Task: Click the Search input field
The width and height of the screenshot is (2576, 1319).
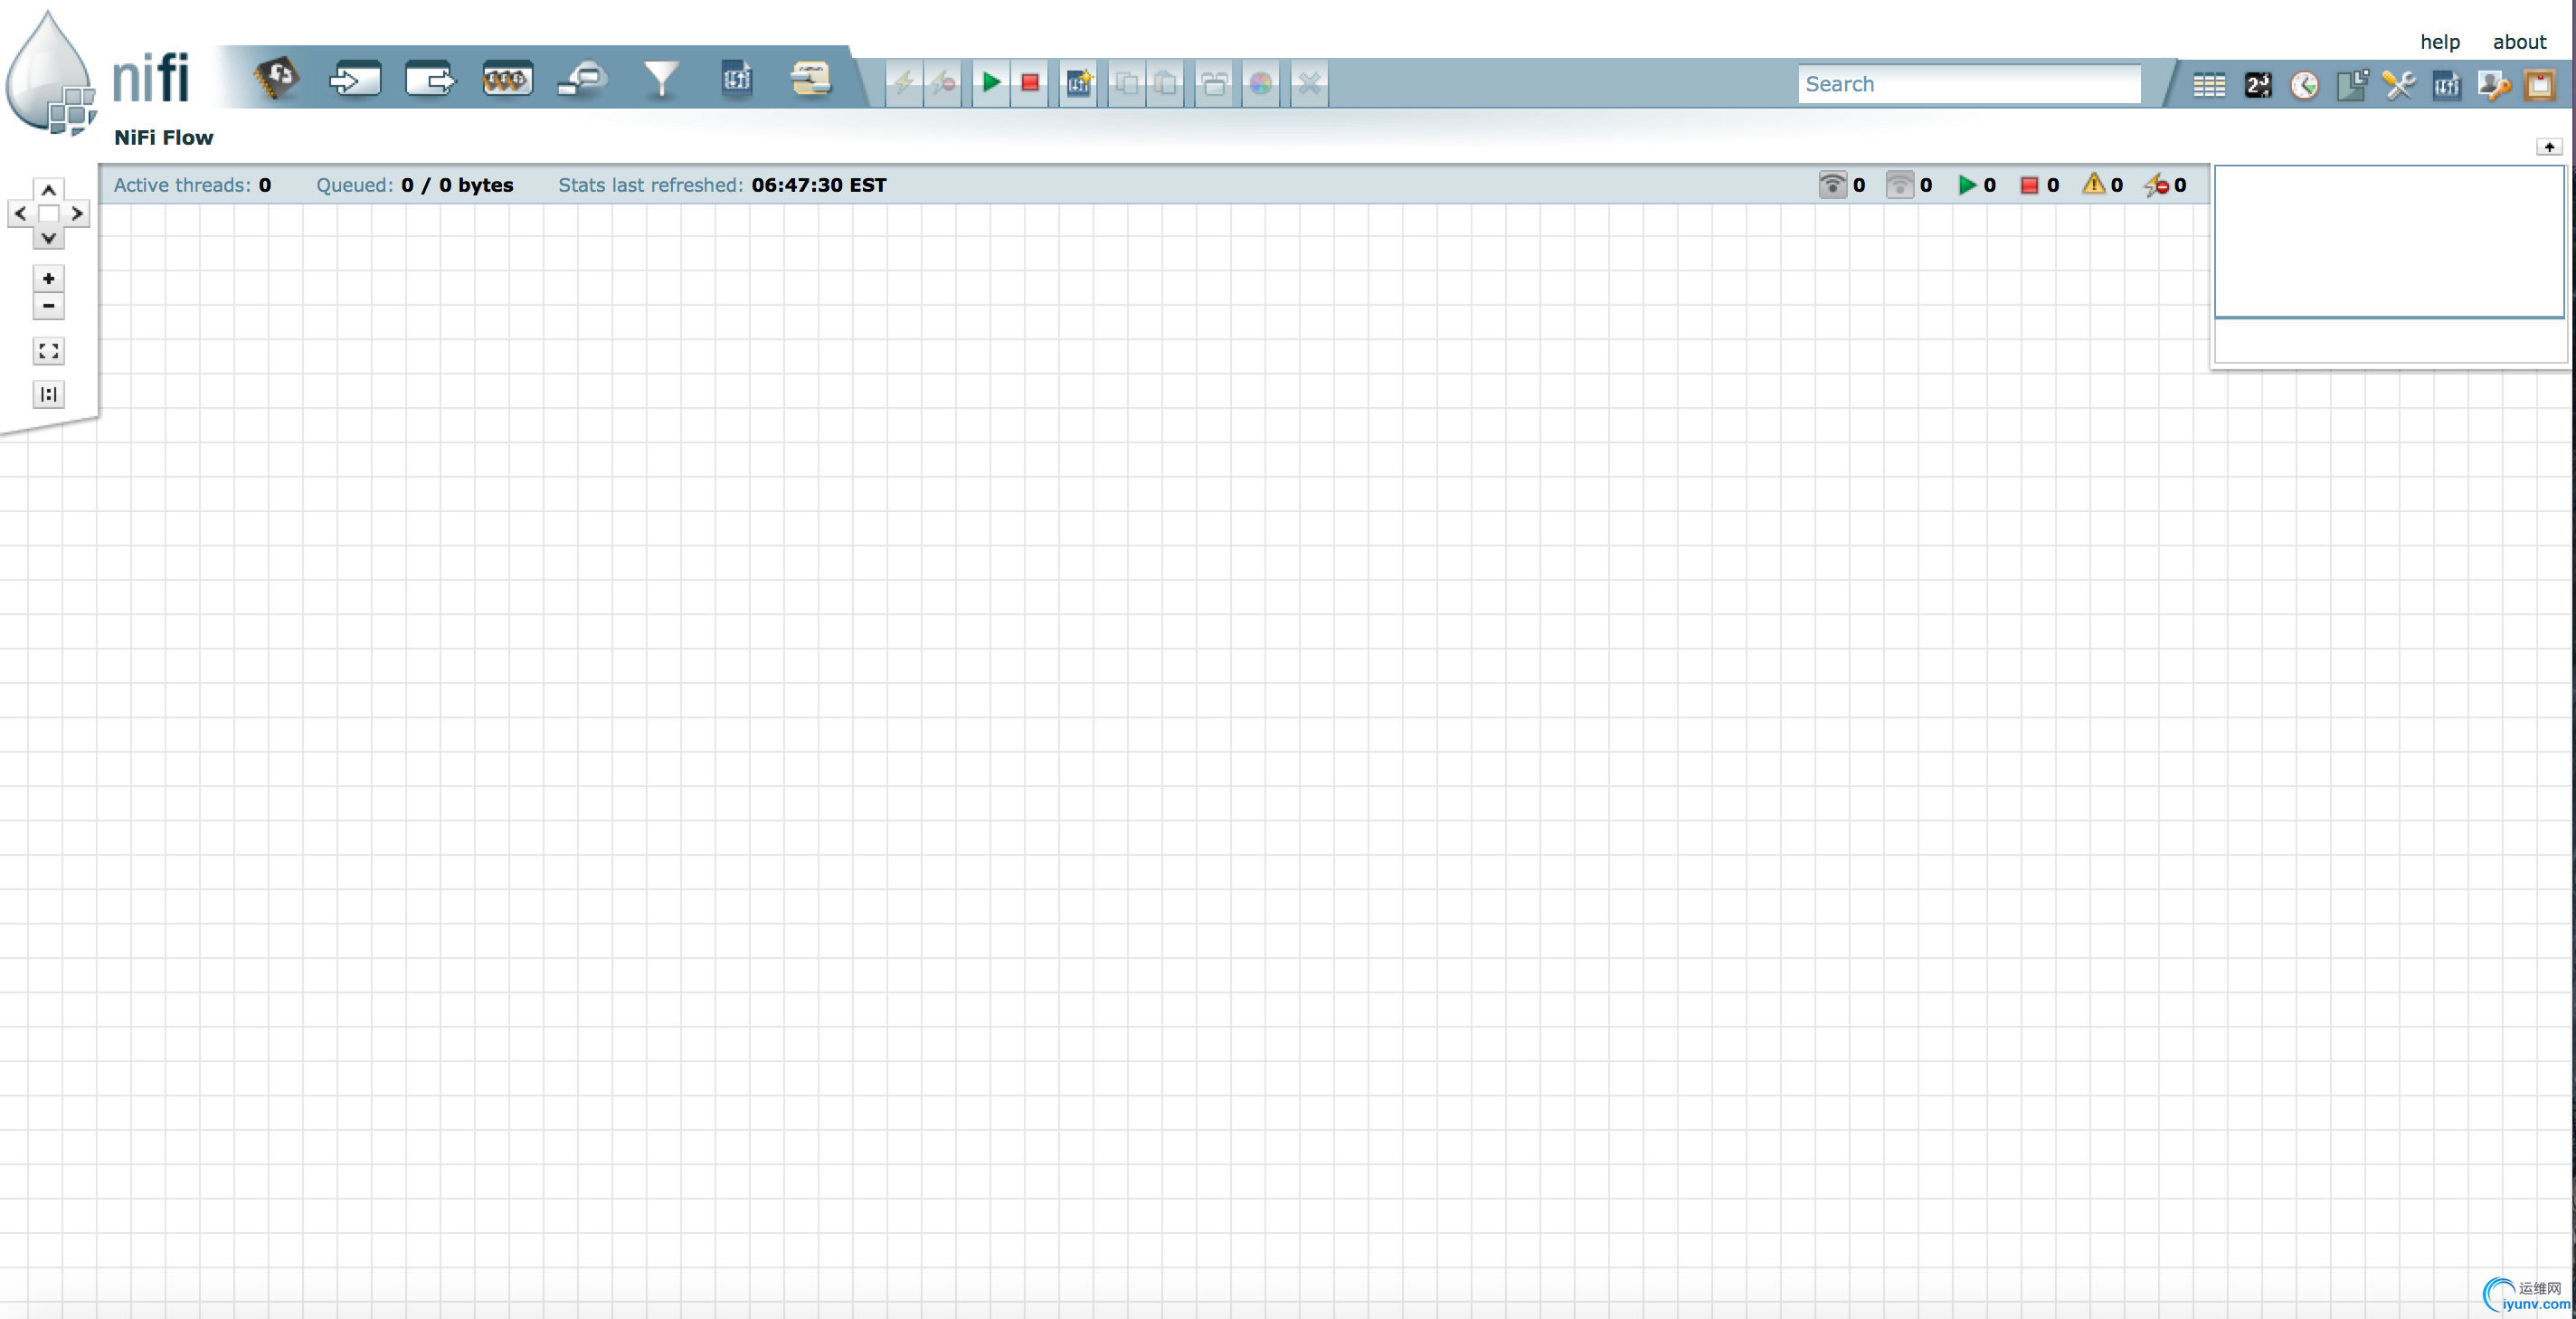Action: [1968, 84]
